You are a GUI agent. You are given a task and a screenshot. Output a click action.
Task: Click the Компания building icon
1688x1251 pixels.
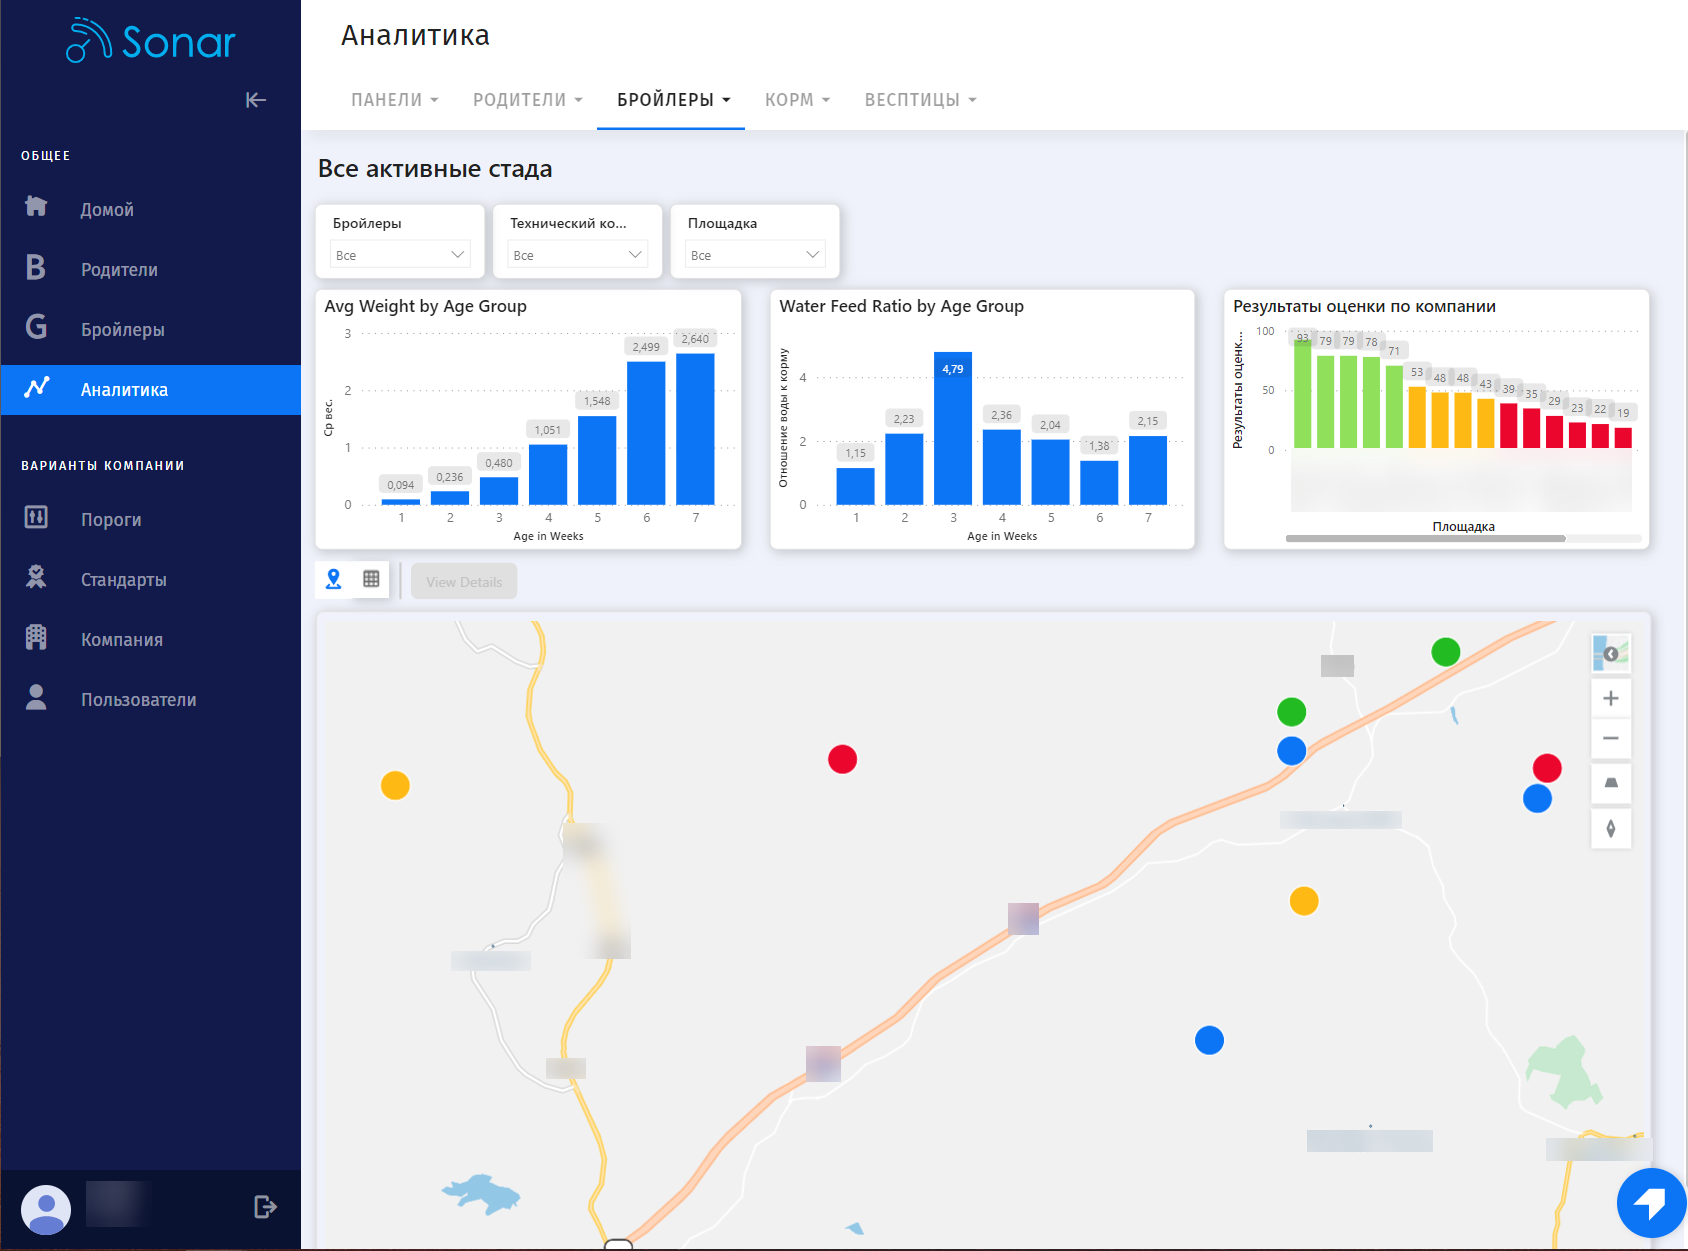[x=36, y=637]
